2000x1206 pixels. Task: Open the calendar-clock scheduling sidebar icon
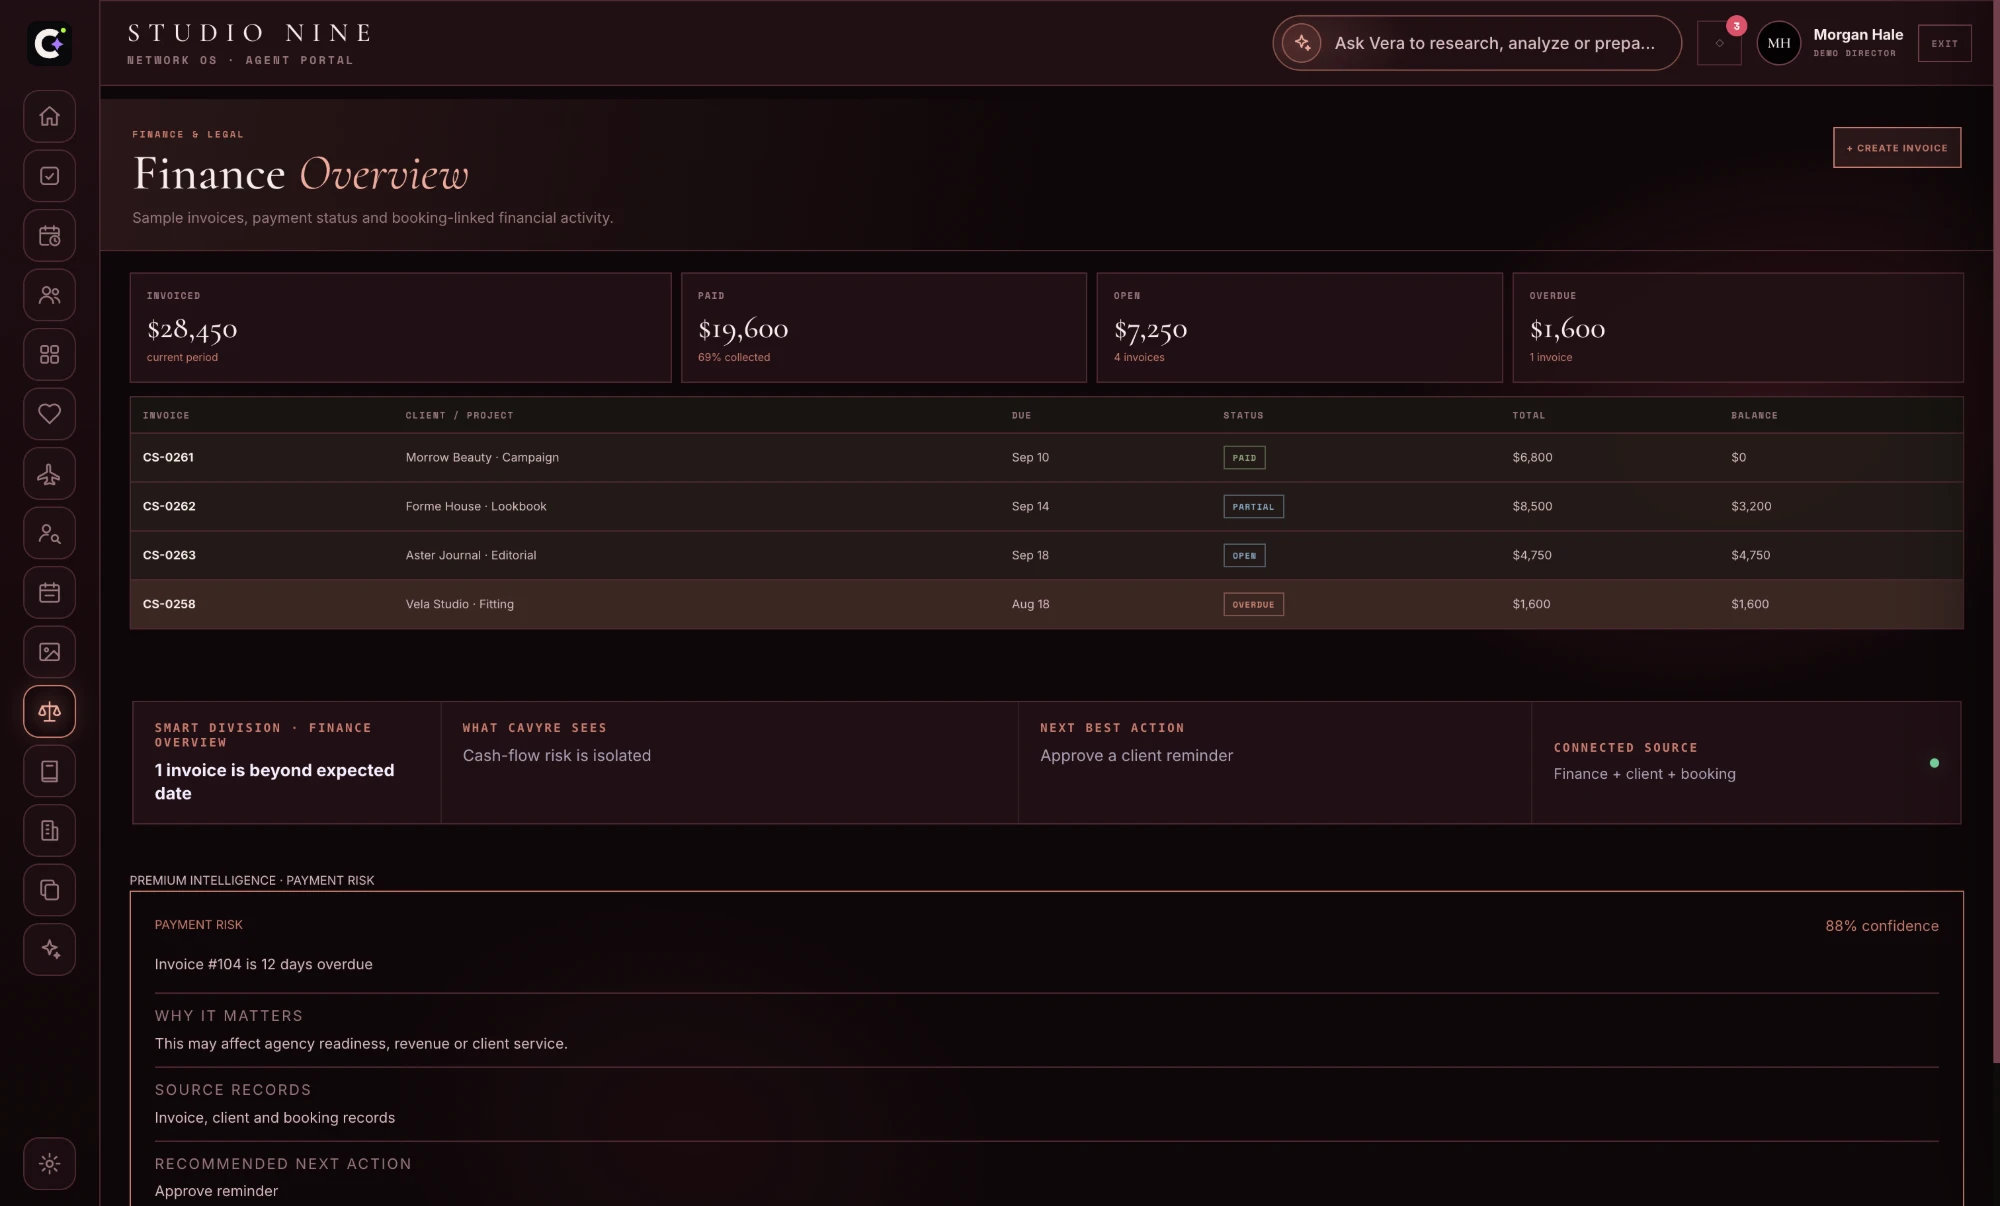(x=49, y=235)
